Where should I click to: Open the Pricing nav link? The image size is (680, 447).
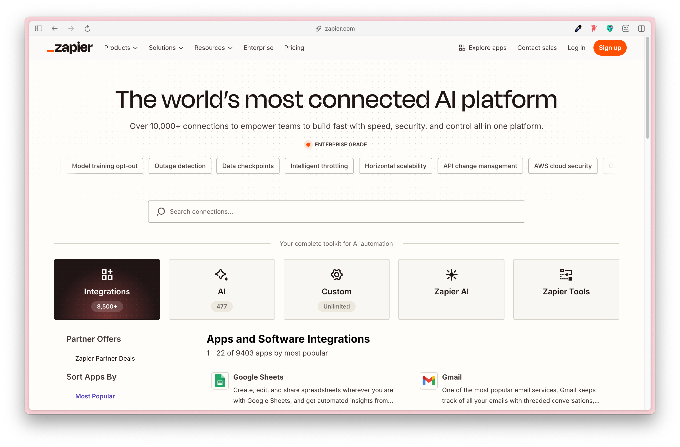[294, 48]
